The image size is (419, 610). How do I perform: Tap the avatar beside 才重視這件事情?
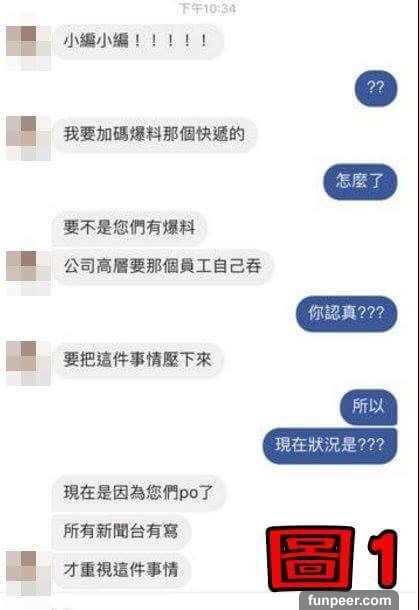pyautogui.click(x=28, y=573)
